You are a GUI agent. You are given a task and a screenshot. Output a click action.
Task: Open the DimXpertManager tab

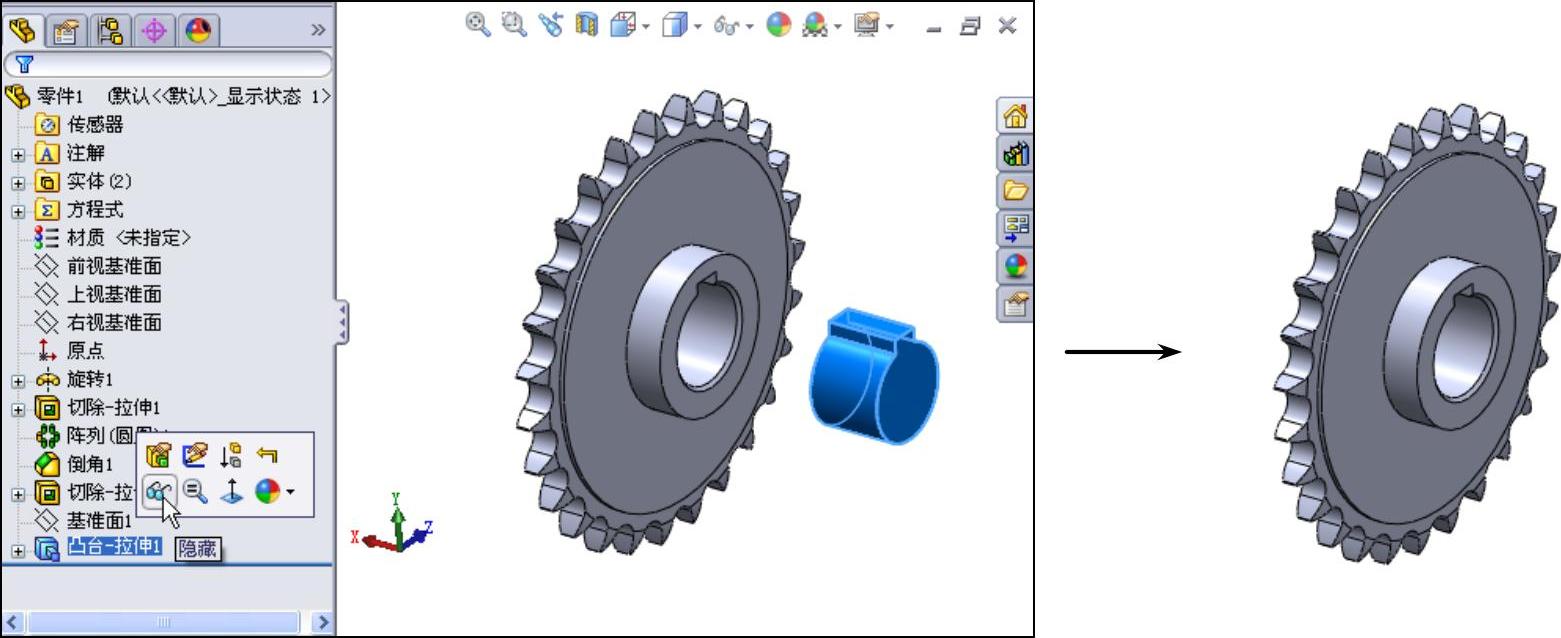153,31
